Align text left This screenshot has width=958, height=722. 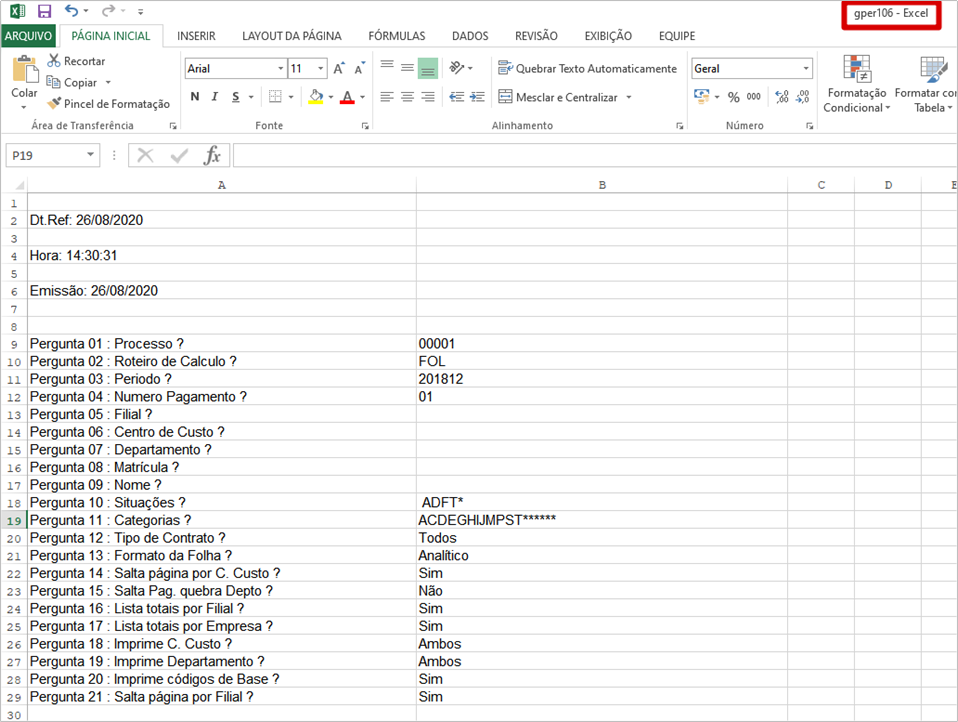tap(387, 97)
